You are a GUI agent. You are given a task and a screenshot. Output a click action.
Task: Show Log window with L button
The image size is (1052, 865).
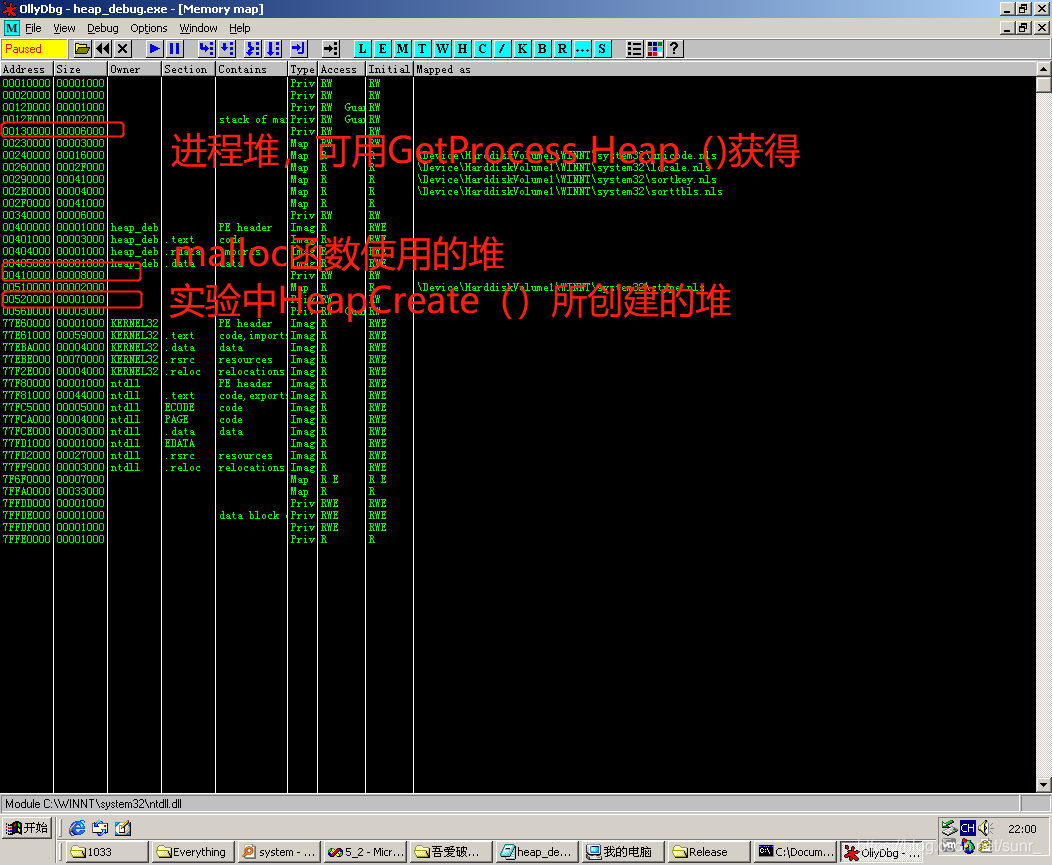[362, 49]
